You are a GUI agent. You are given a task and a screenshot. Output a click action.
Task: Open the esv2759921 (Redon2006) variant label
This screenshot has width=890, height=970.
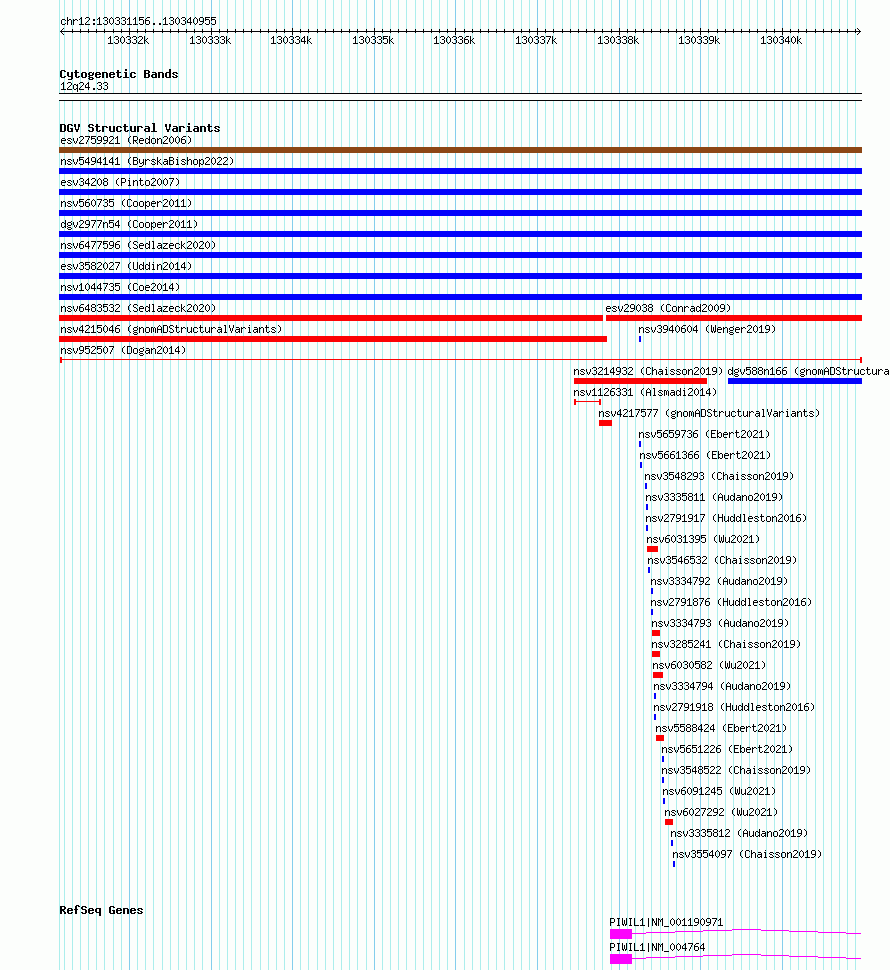(x=126, y=140)
